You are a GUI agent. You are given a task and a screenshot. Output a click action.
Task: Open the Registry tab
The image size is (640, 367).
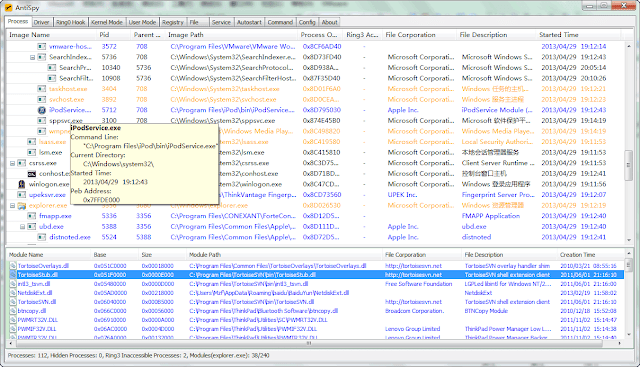[173, 22]
